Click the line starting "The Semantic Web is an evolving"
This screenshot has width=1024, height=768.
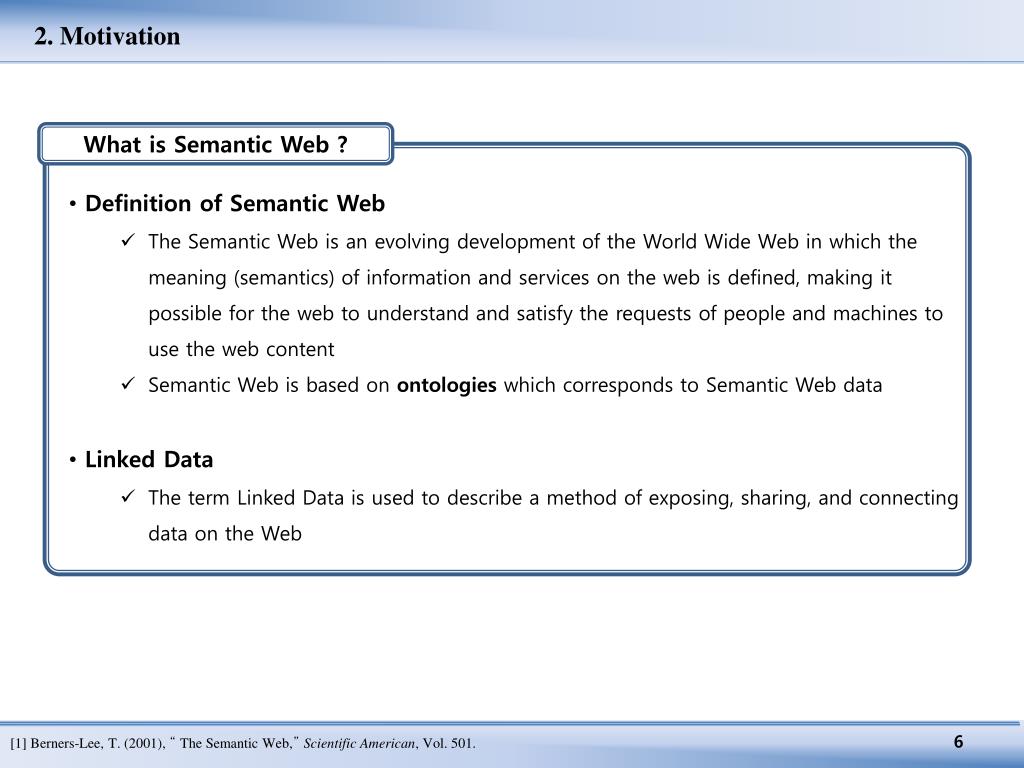coord(532,242)
